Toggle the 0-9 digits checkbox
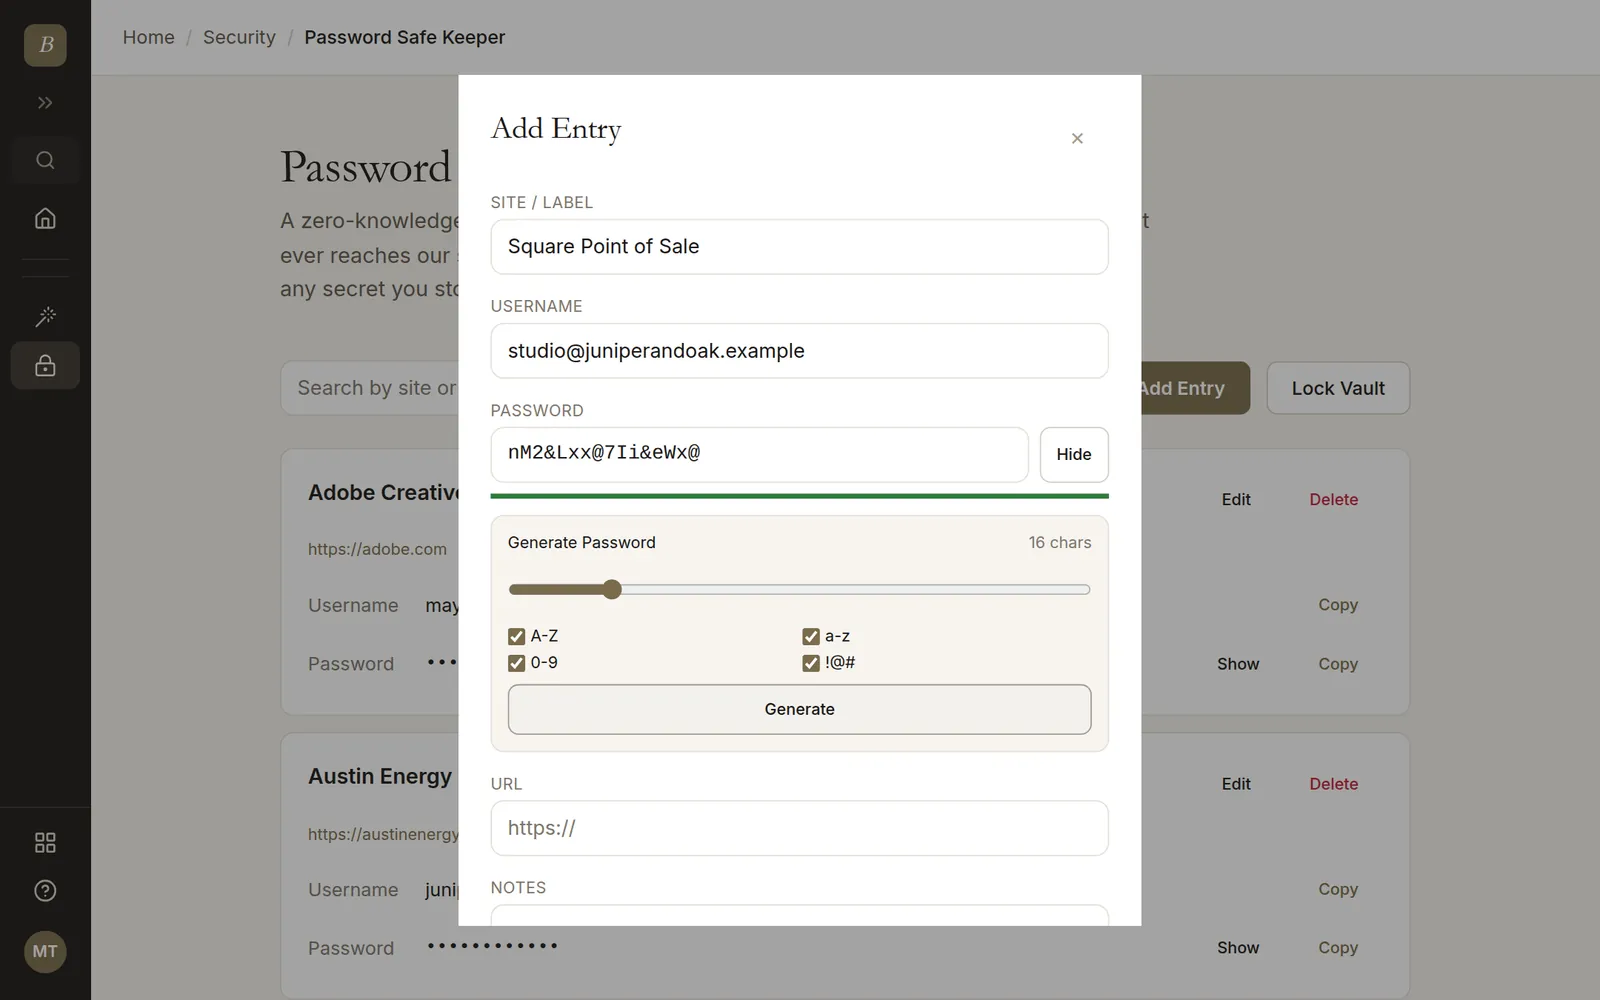The height and width of the screenshot is (1000, 1600). 516,663
